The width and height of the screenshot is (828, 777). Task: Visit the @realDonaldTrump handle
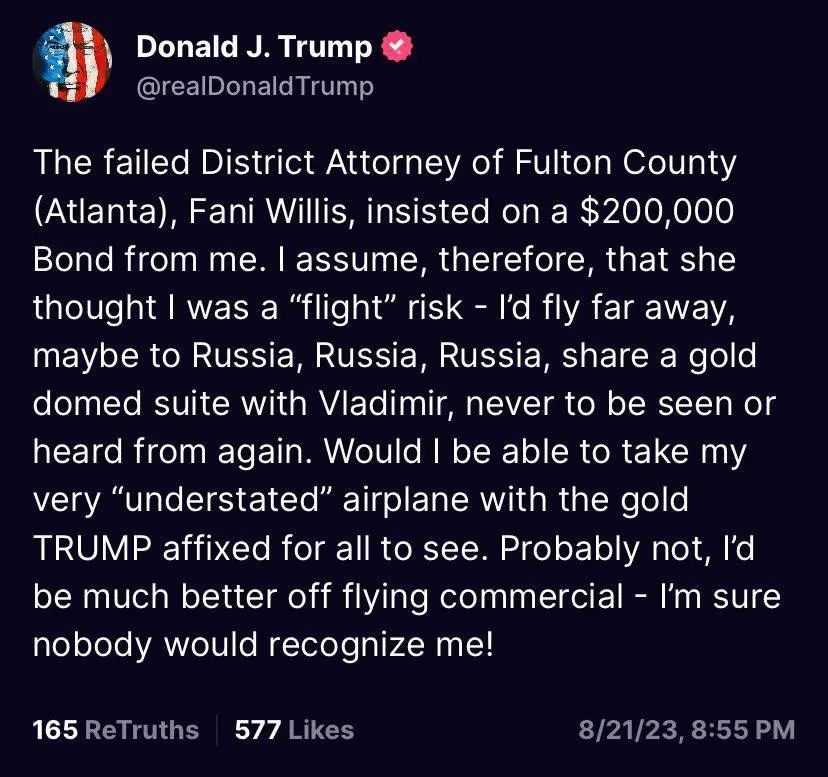pyautogui.click(x=255, y=86)
